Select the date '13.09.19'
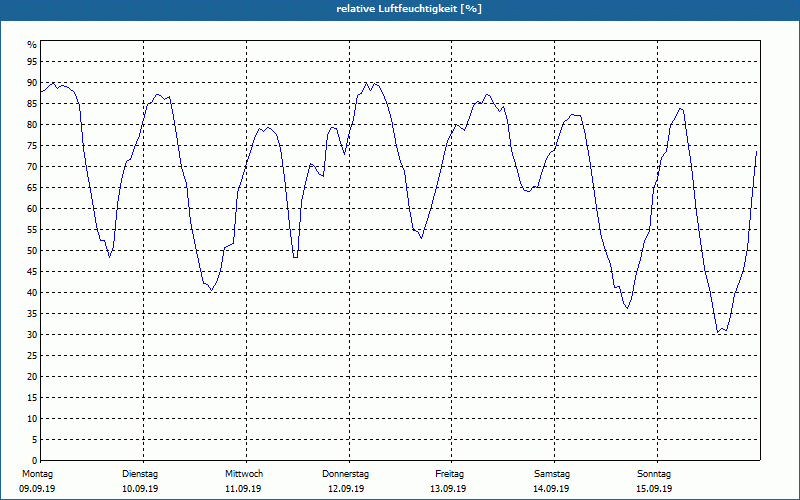 [448, 489]
